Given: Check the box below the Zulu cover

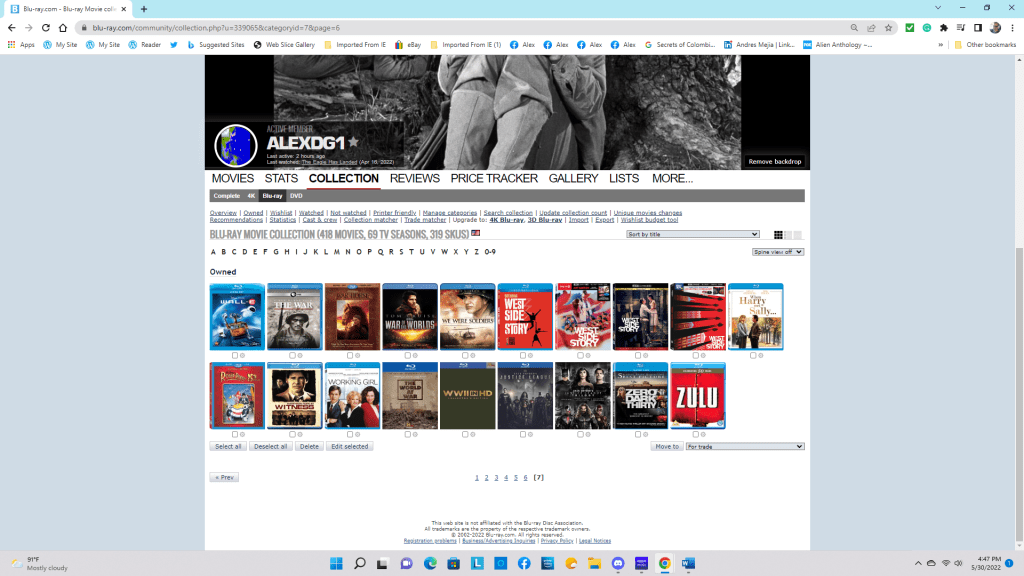Looking at the screenshot, I should coord(695,434).
